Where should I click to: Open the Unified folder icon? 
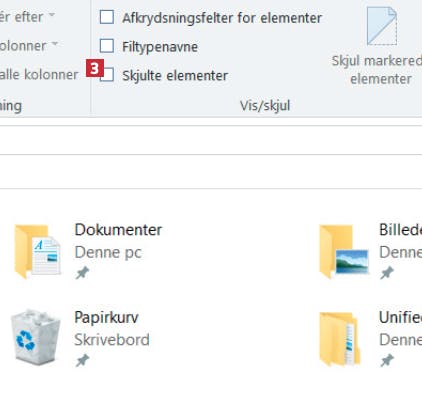(340, 339)
